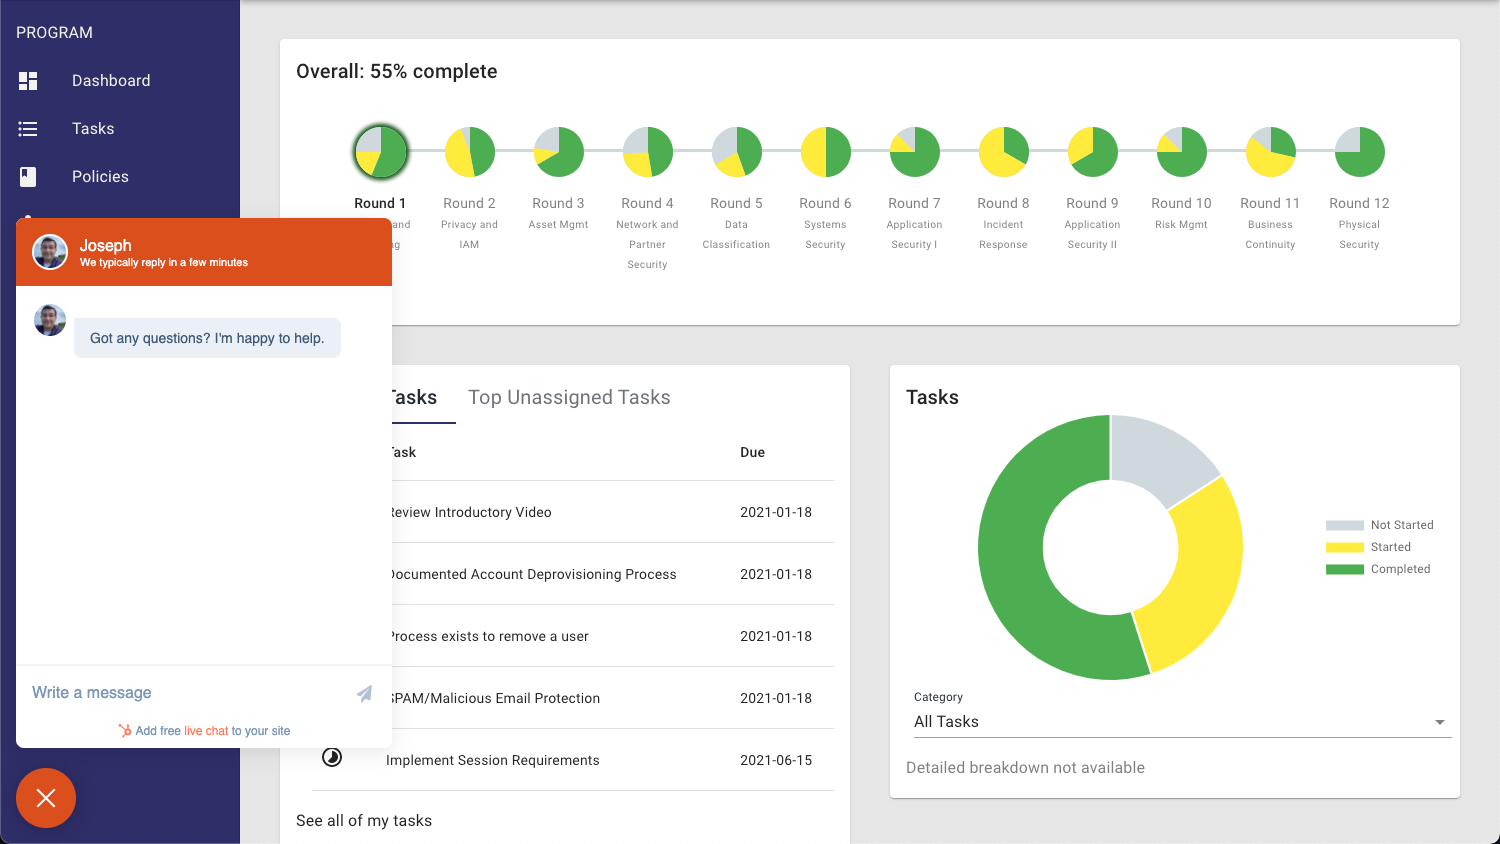Viewport: 1500px width, 844px height.
Task: Select Round 7 Application Security I pie
Action: click(x=915, y=152)
